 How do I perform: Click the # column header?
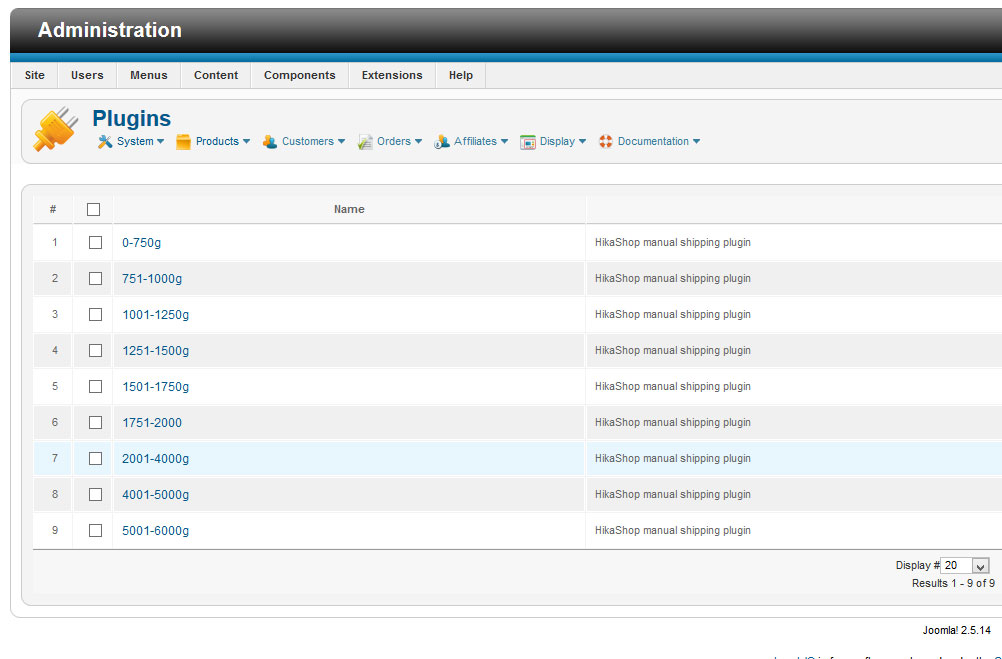point(53,209)
